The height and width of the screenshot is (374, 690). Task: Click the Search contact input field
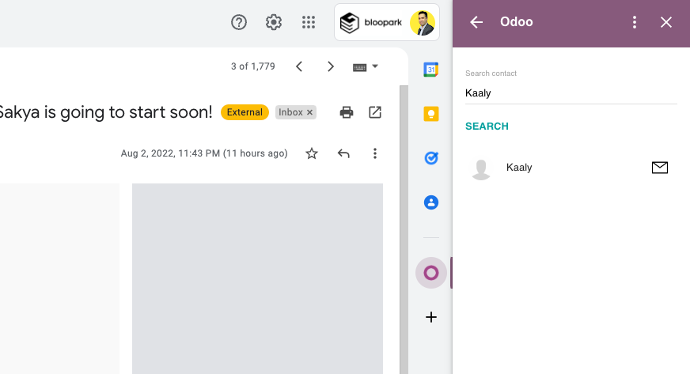point(571,93)
